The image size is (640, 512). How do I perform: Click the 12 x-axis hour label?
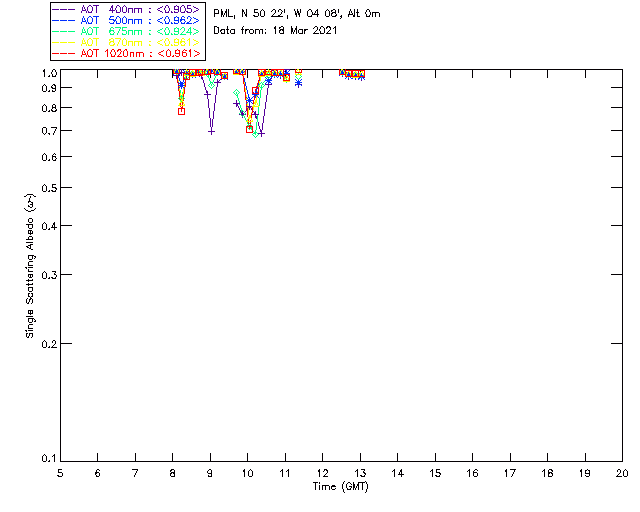pos(322,474)
